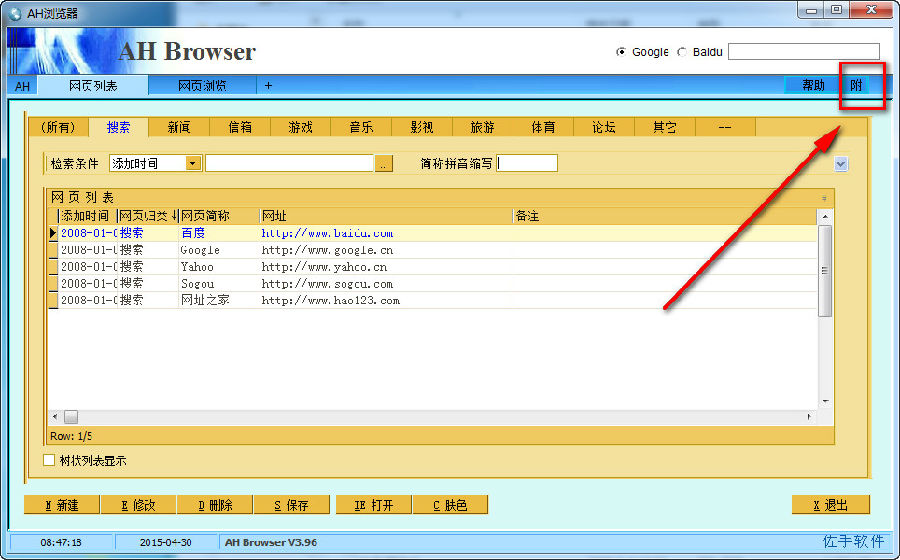Select the 搜索 category tab
The height and width of the screenshot is (560, 900).
[x=118, y=127]
